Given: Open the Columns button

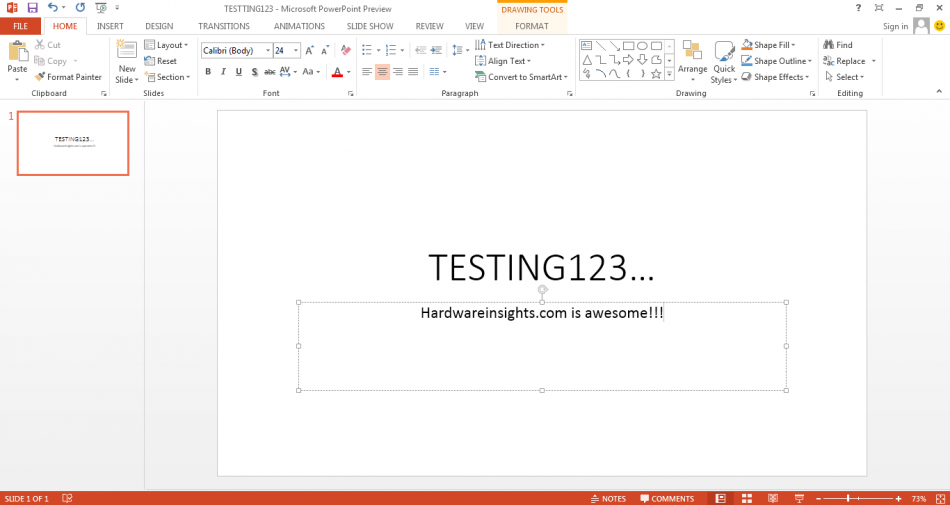Looking at the screenshot, I should coord(437,71).
